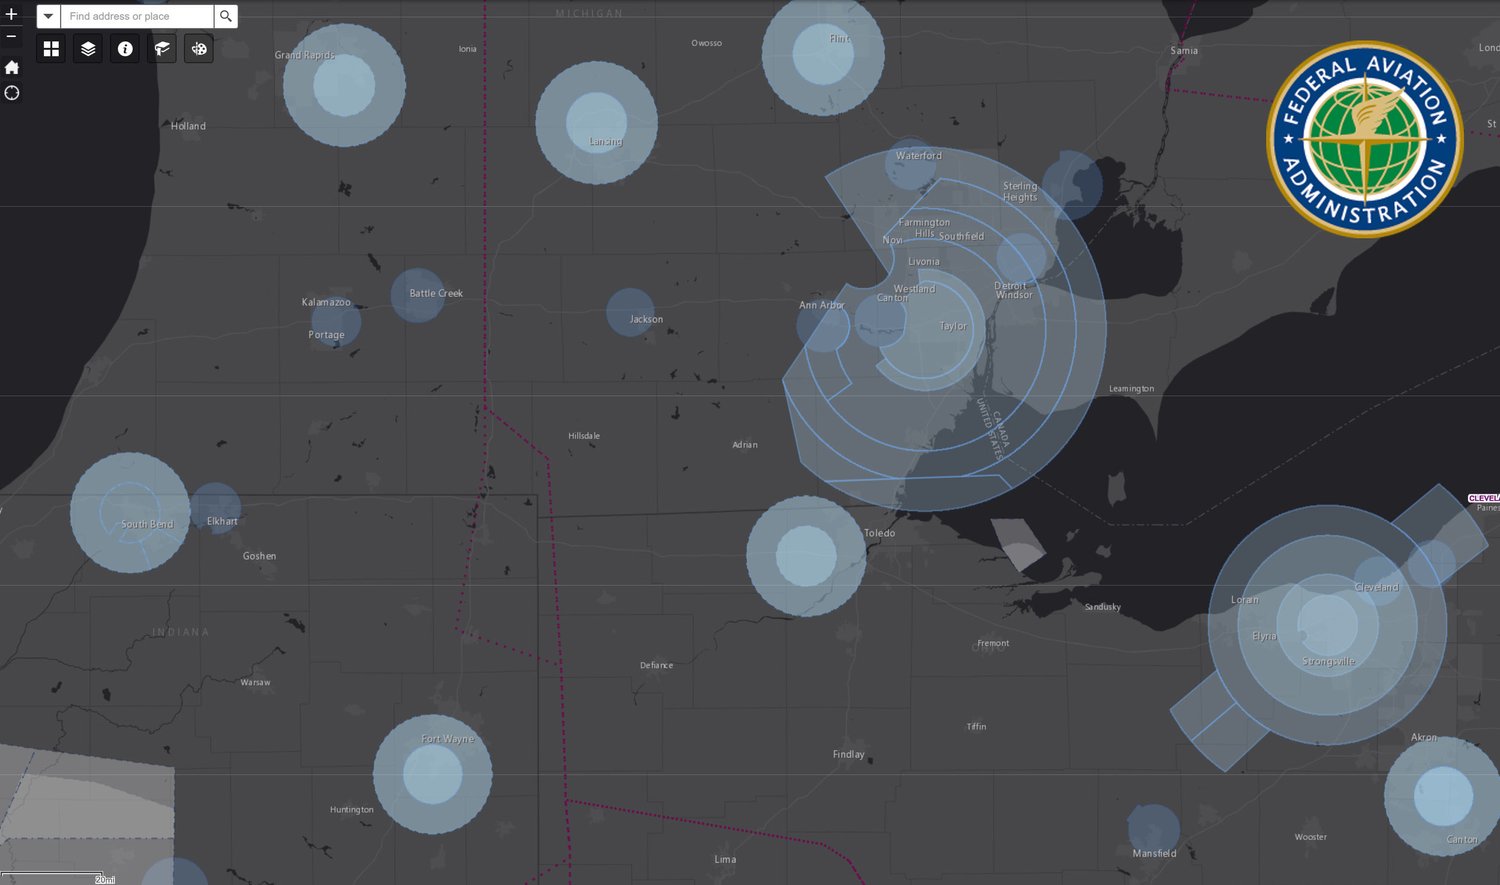Zoom out using the minus button
The width and height of the screenshot is (1500, 885).
(x=11, y=36)
